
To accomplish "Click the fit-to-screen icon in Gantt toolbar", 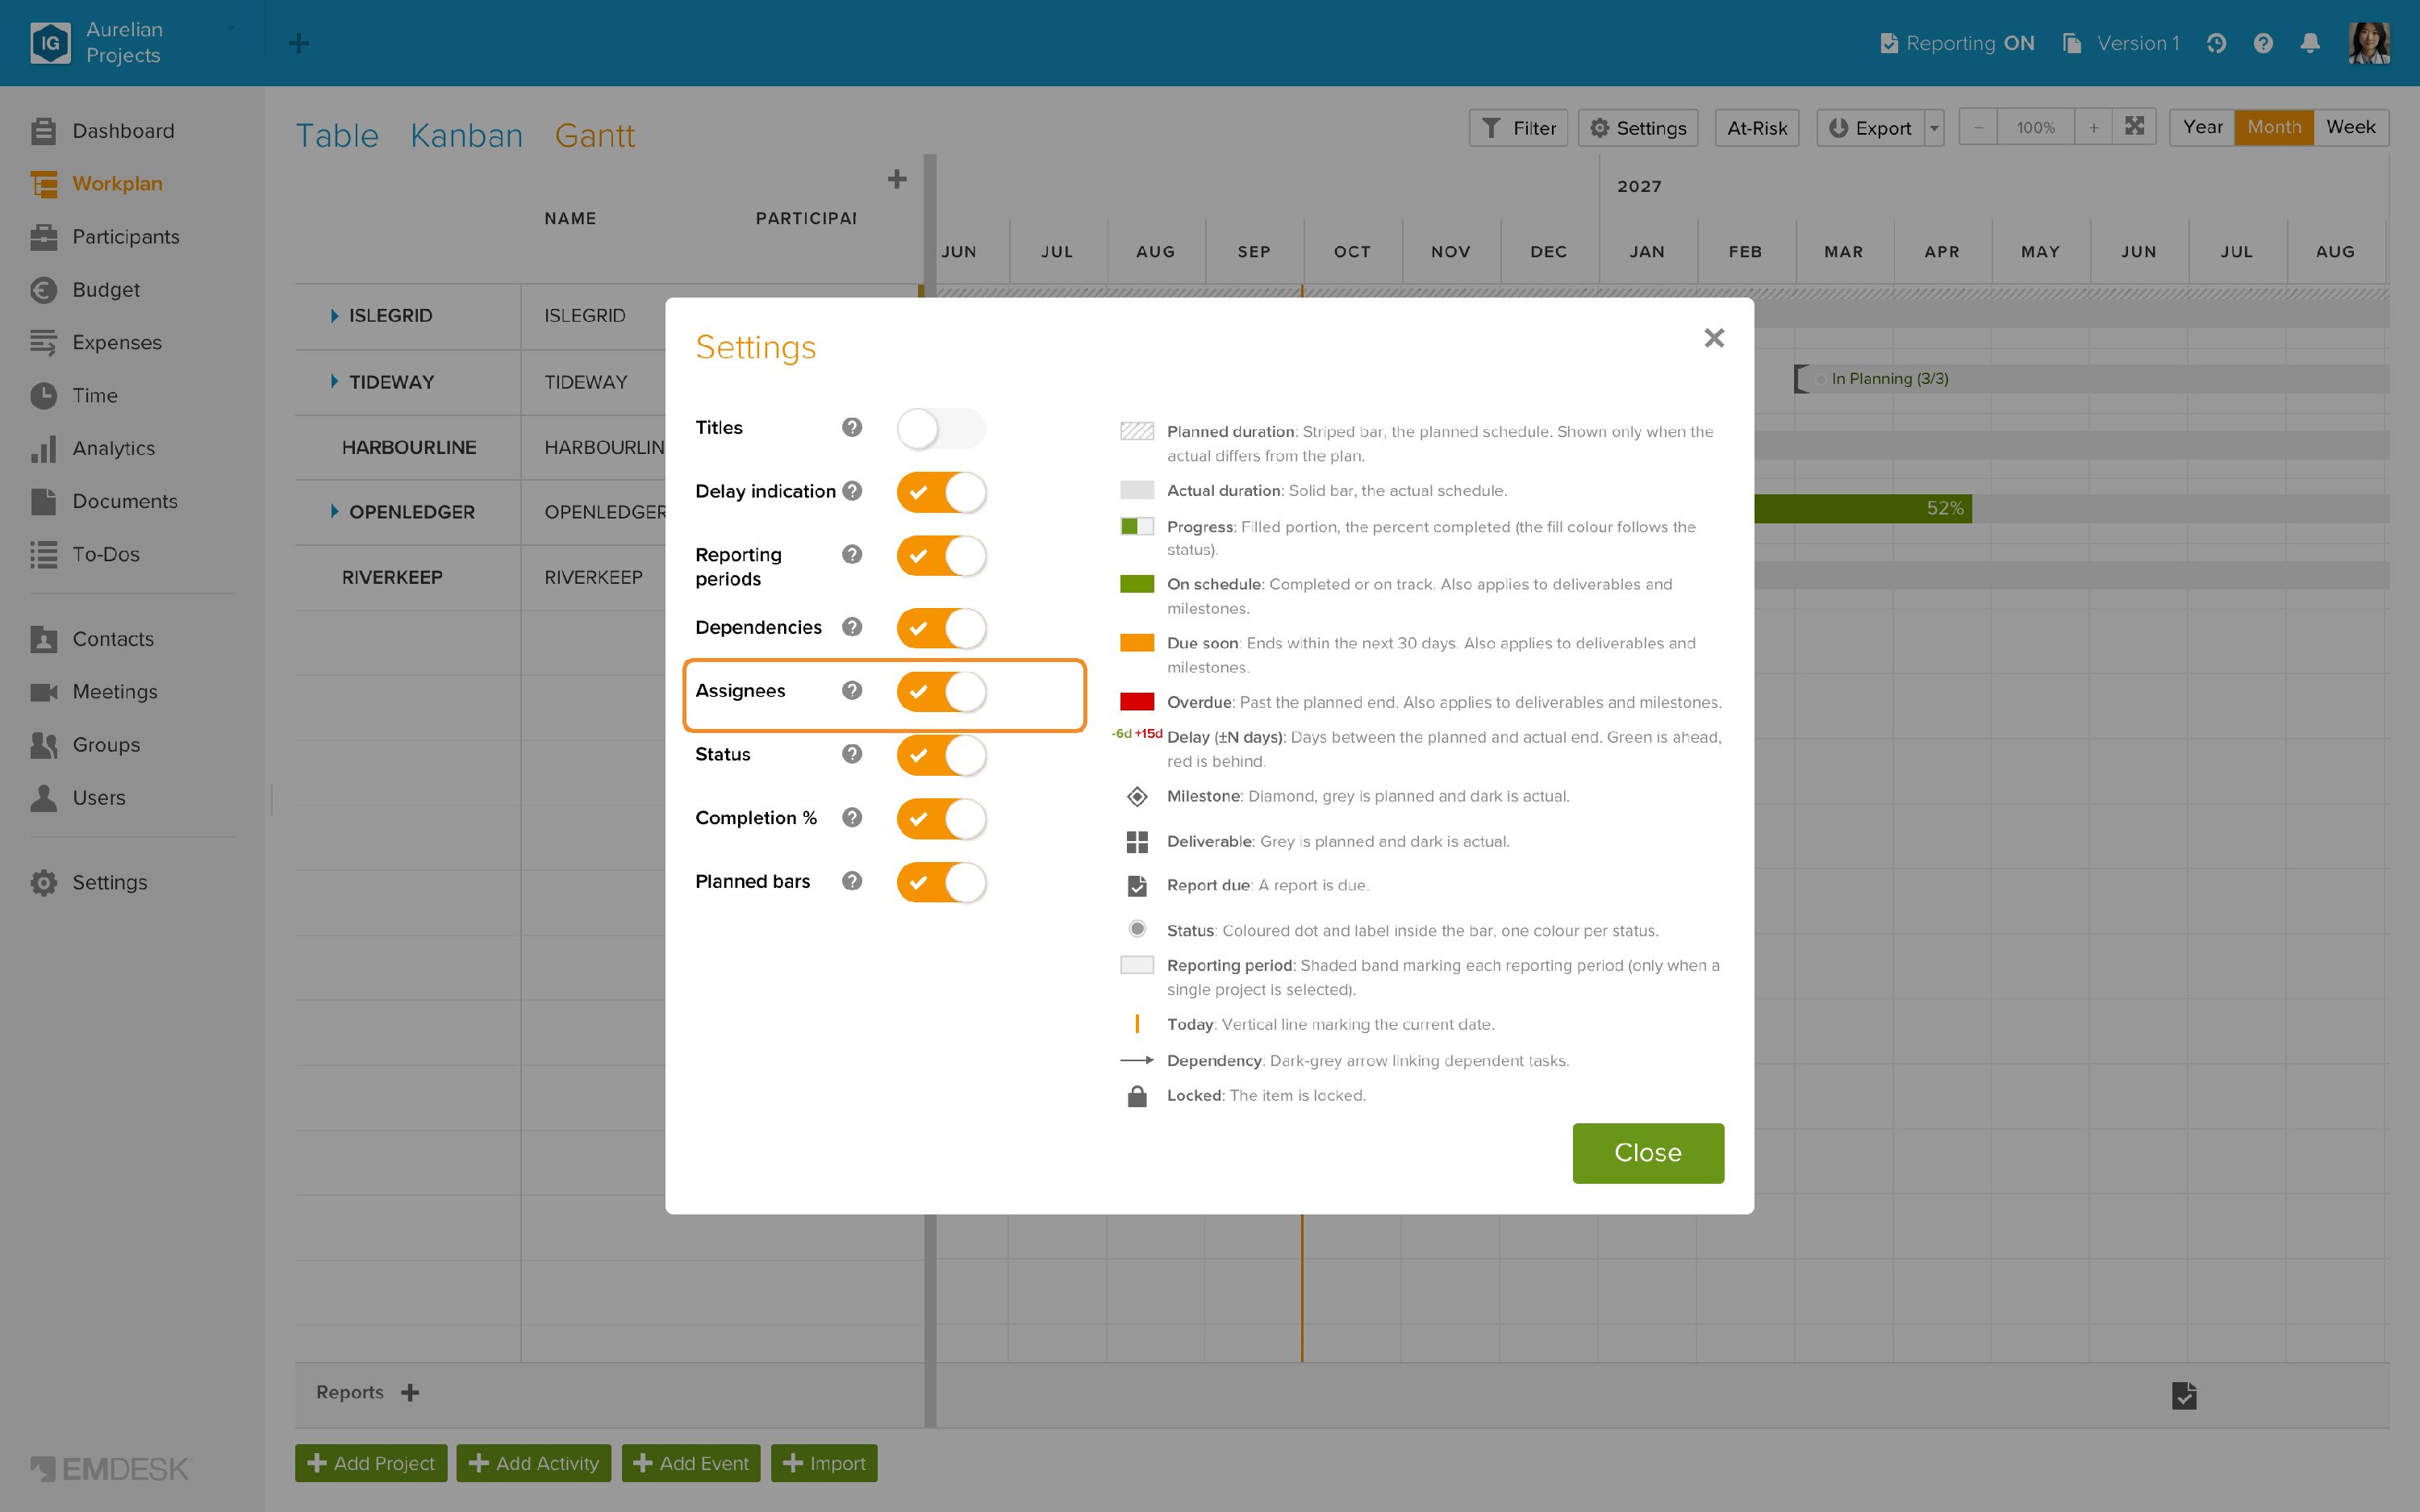I will 2134,127.
